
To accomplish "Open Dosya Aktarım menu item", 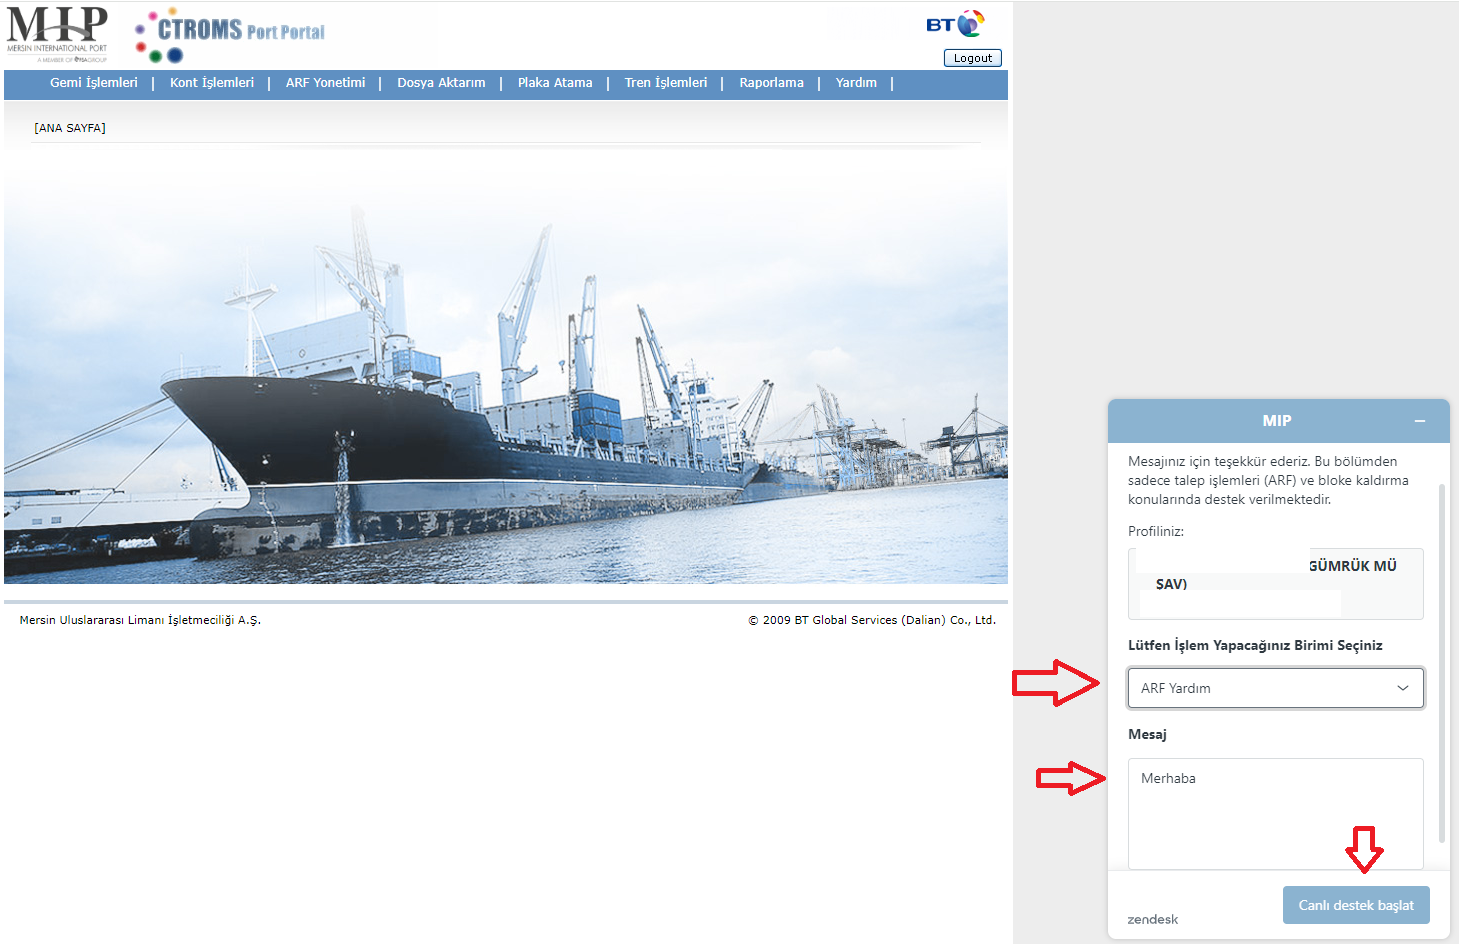I will tap(441, 83).
